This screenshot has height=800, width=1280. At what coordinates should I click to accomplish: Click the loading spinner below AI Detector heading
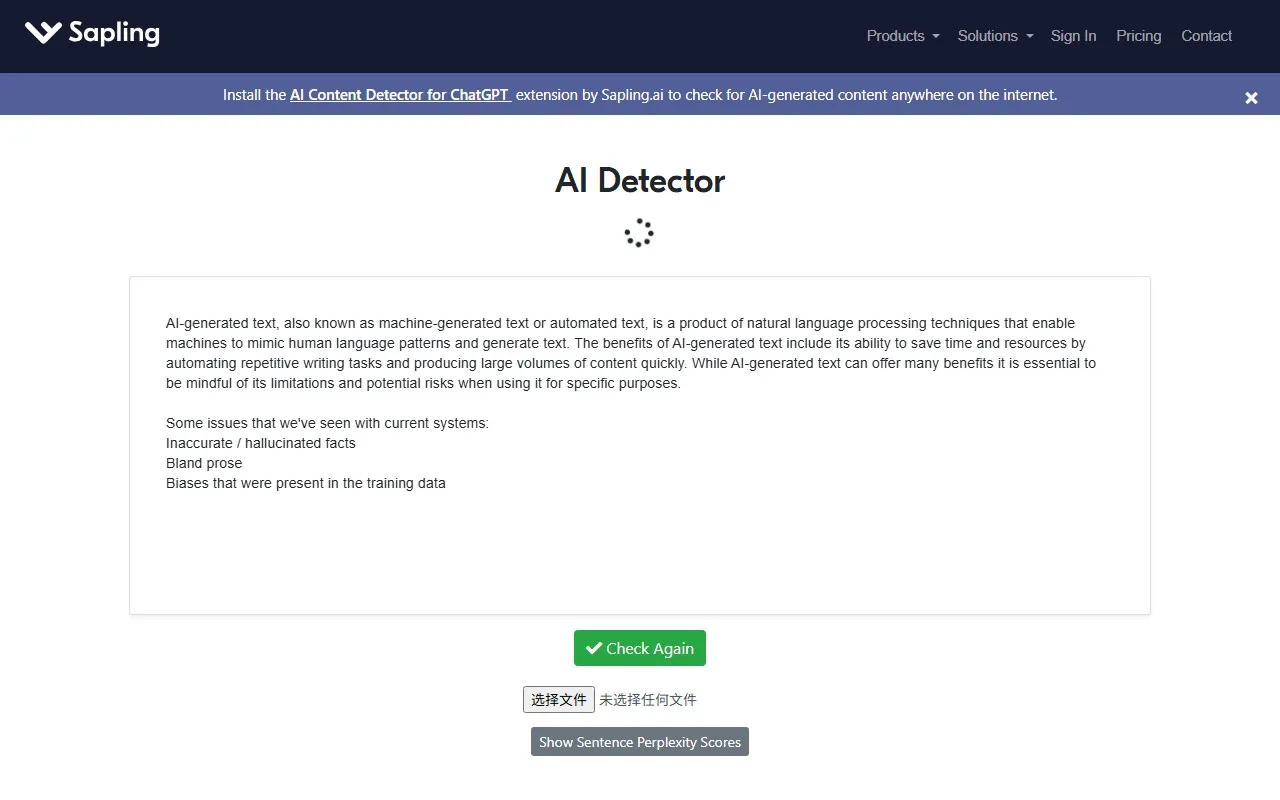639,232
